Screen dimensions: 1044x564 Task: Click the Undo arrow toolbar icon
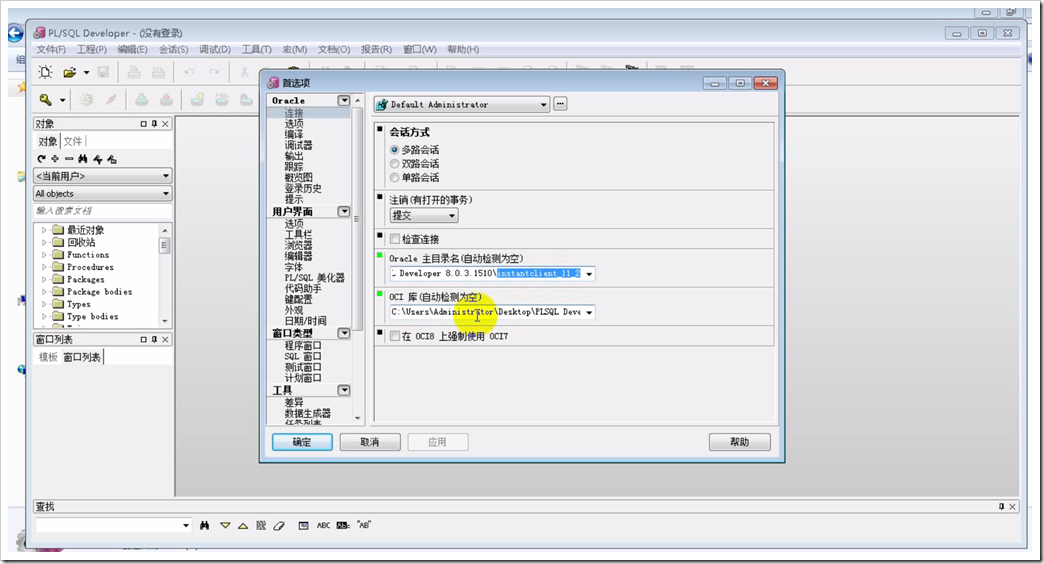(190, 72)
